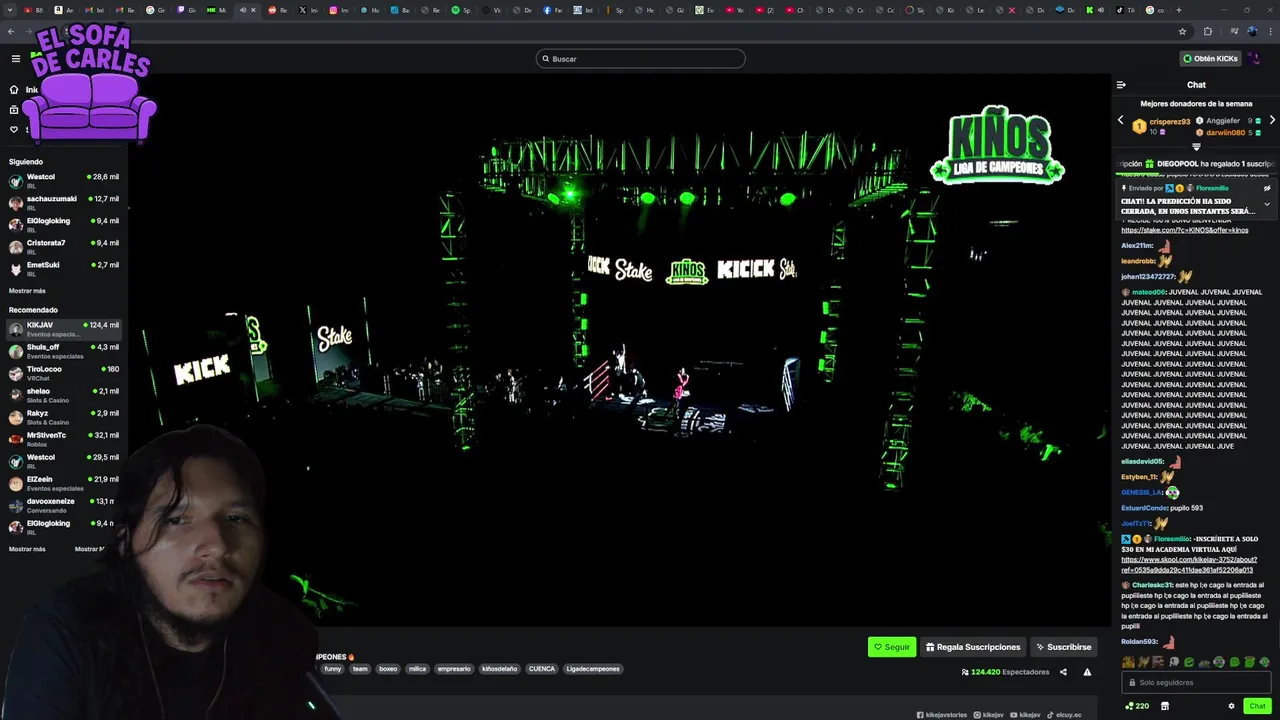Click the milica stream tag
The width and height of the screenshot is (1280, 720).
pos(417,669)
